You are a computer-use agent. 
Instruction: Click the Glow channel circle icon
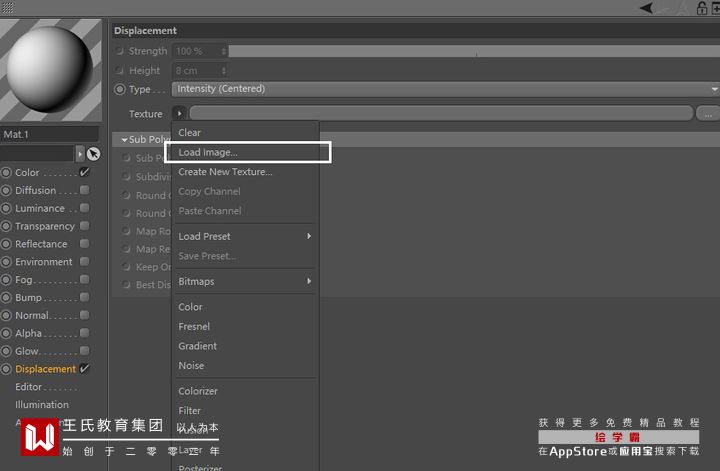pyautogui.click(x=6, y=352)
